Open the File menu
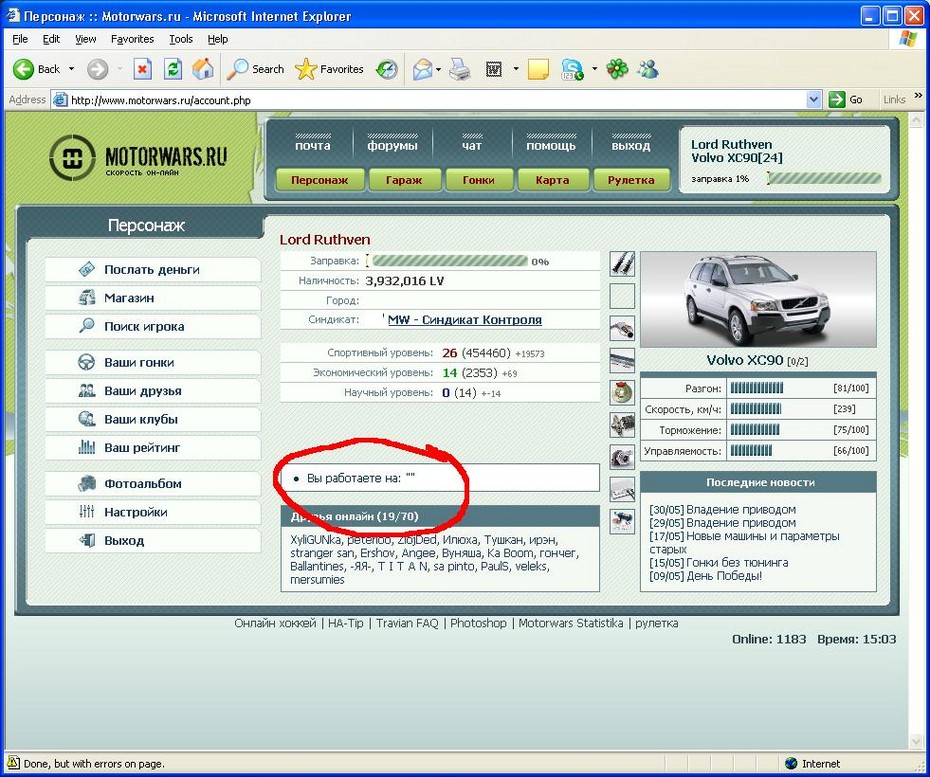The image size is (930, 777). coord(20,39)
